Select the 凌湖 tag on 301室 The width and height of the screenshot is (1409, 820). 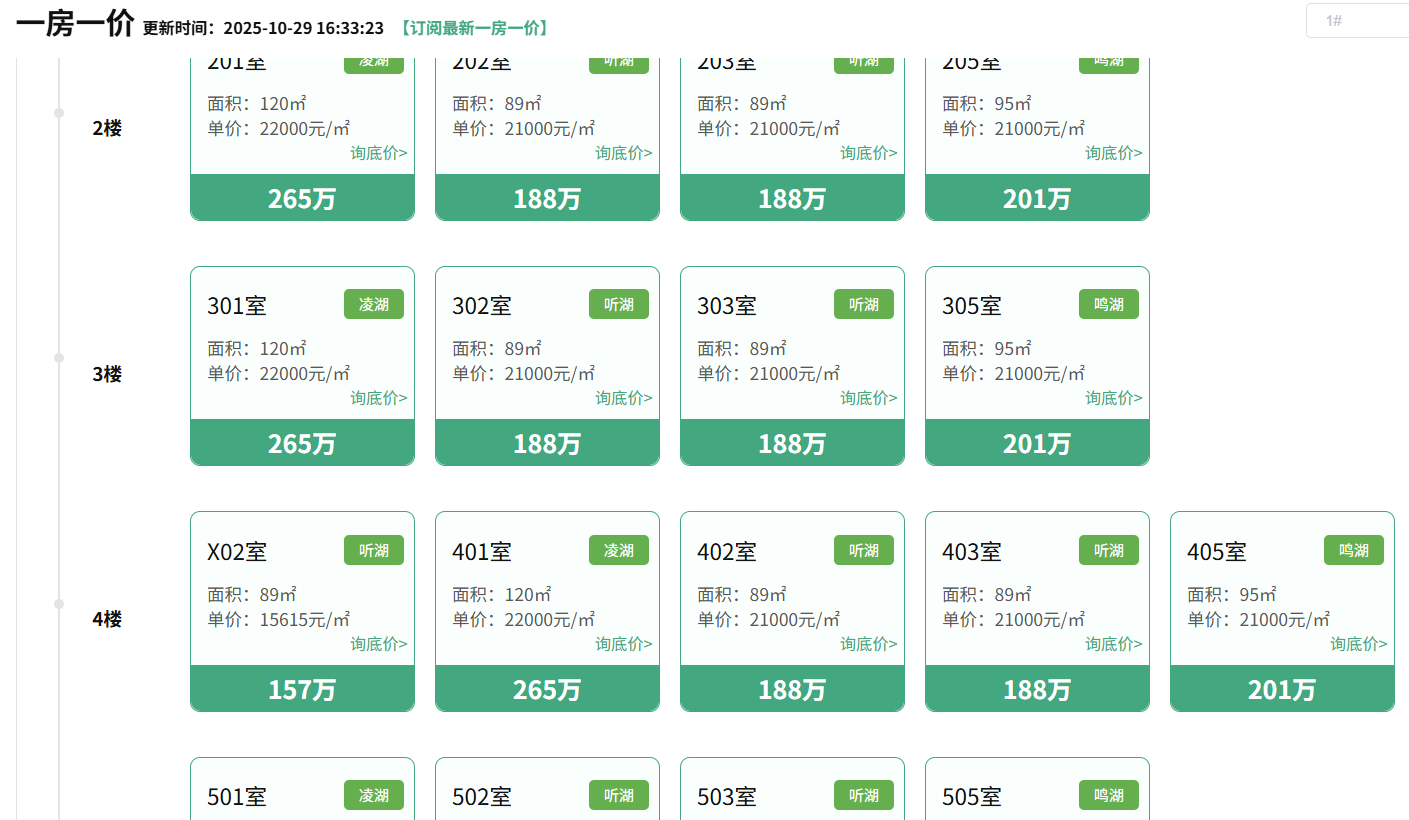[374, 304]
